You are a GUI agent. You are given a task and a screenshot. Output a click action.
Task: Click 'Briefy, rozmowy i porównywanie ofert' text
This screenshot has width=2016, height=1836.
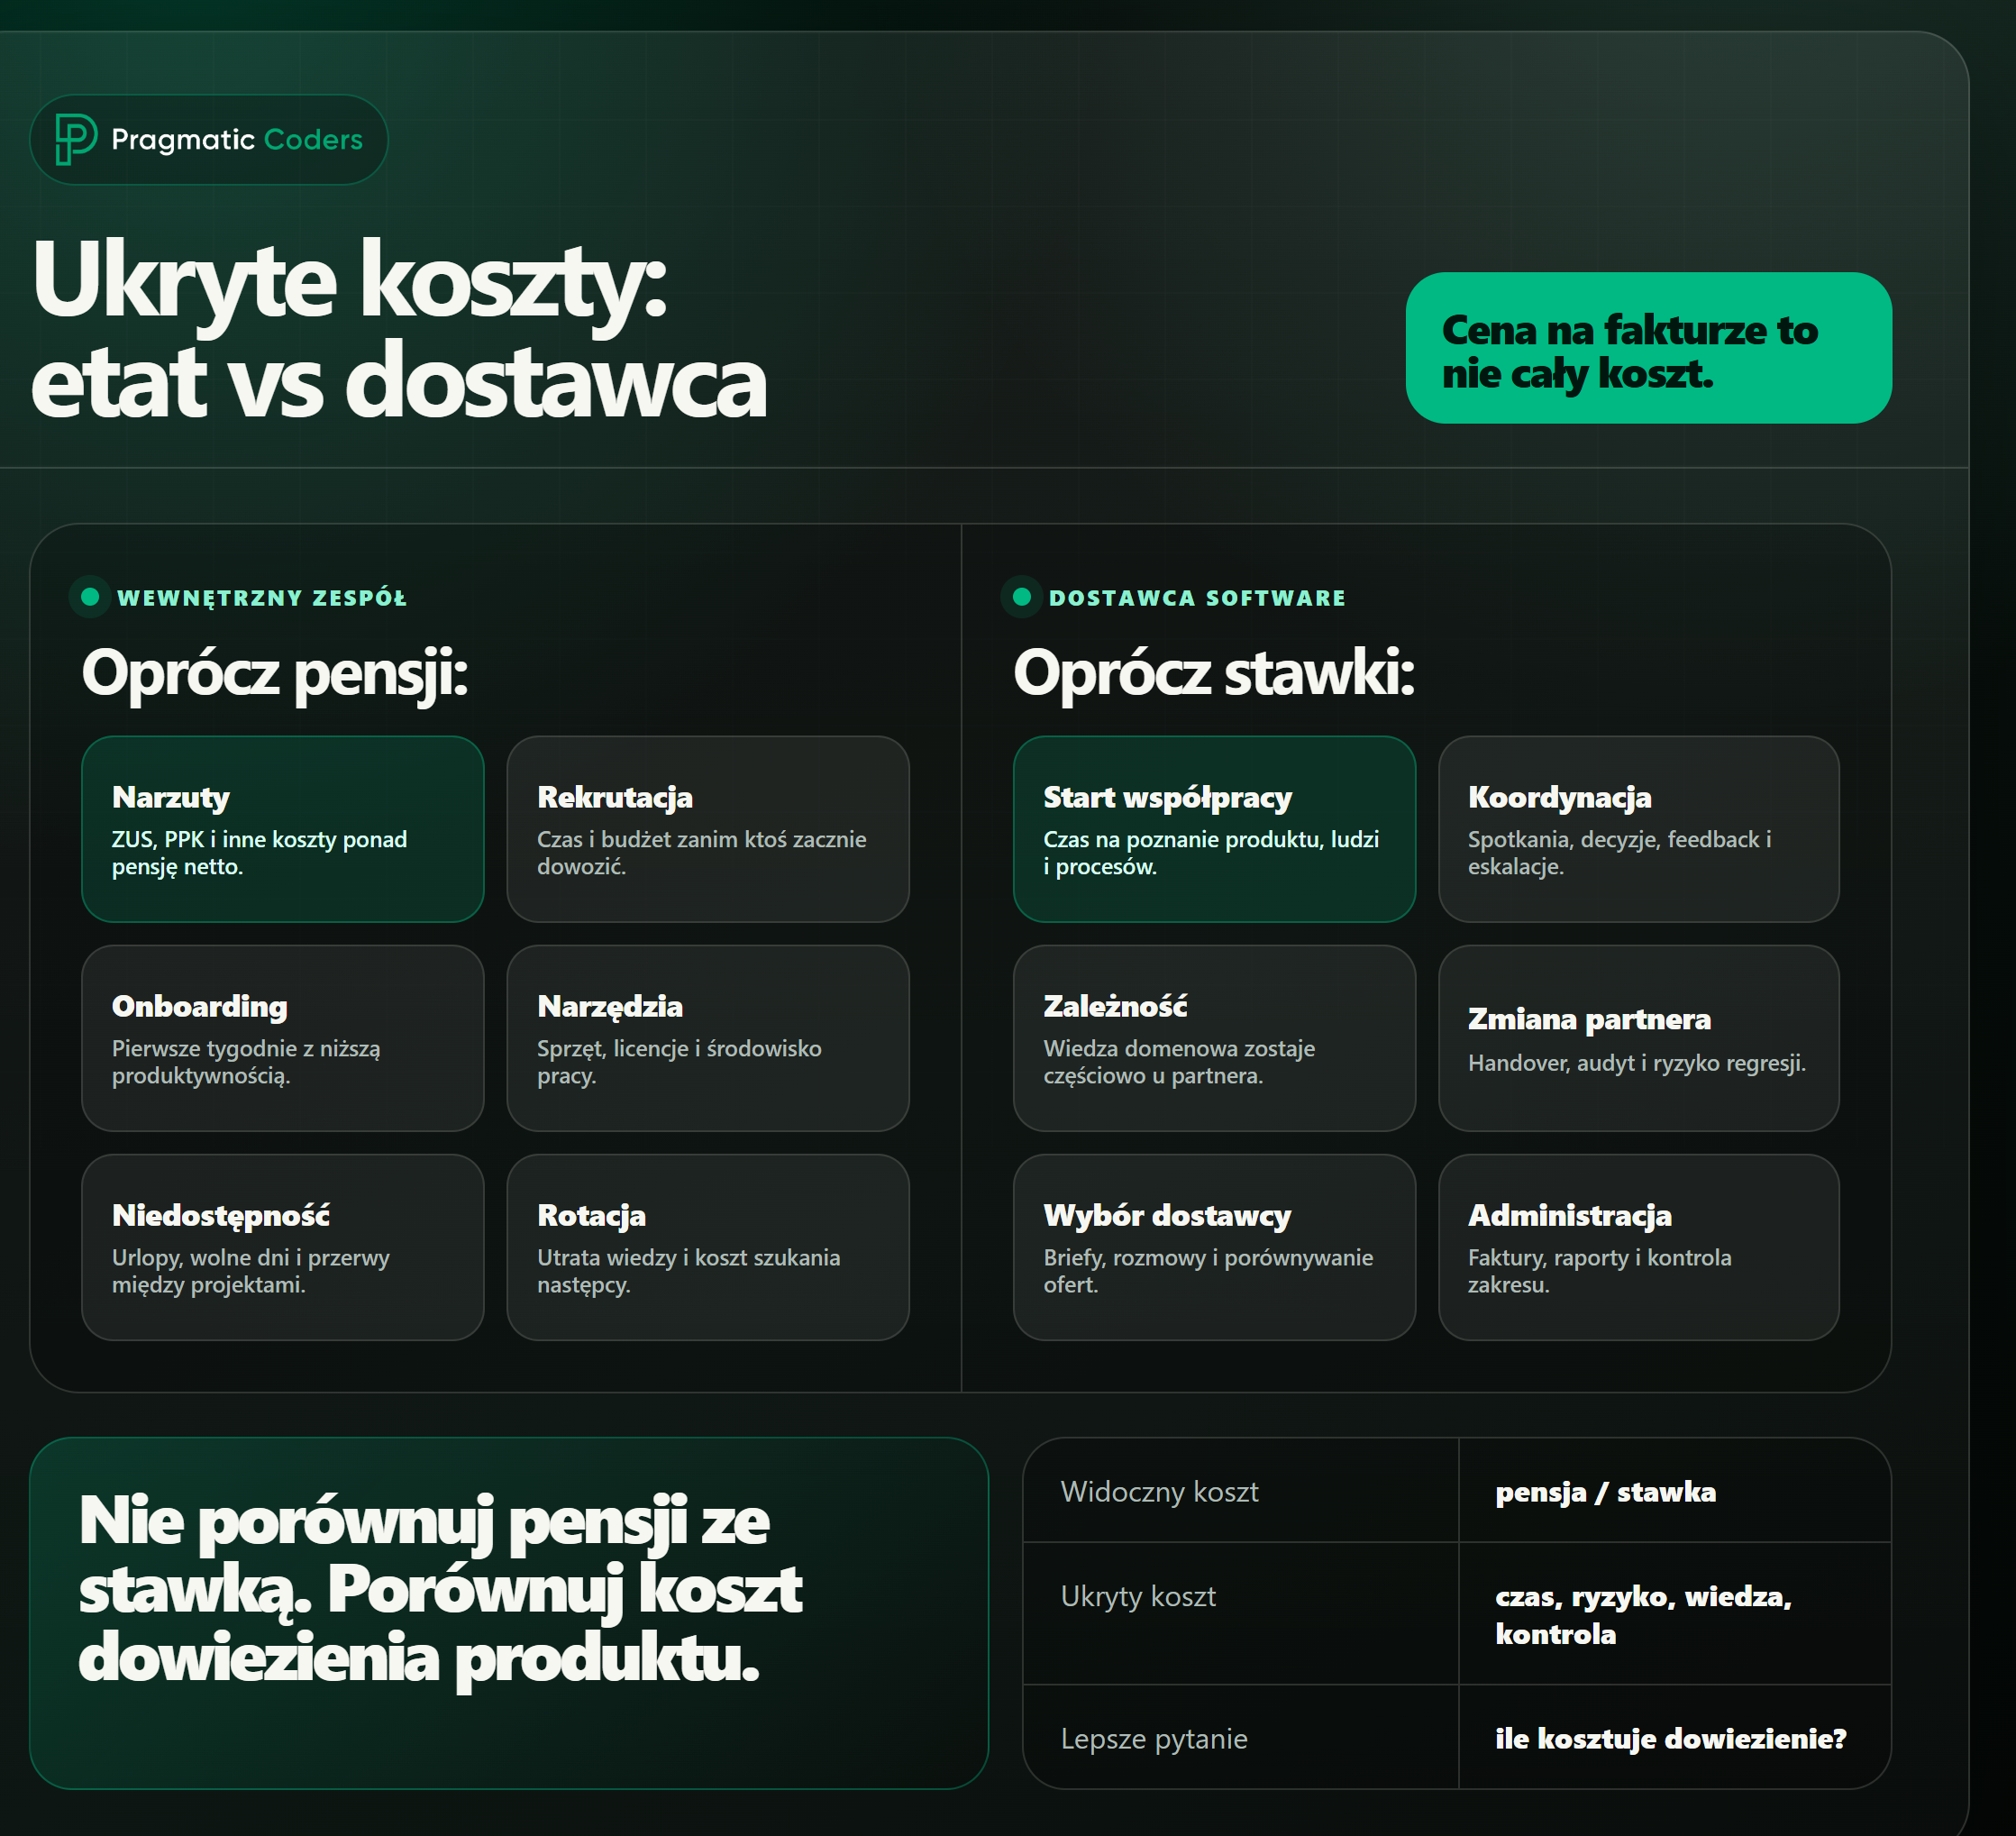pyautogui.click(x=1208, y=1271)
